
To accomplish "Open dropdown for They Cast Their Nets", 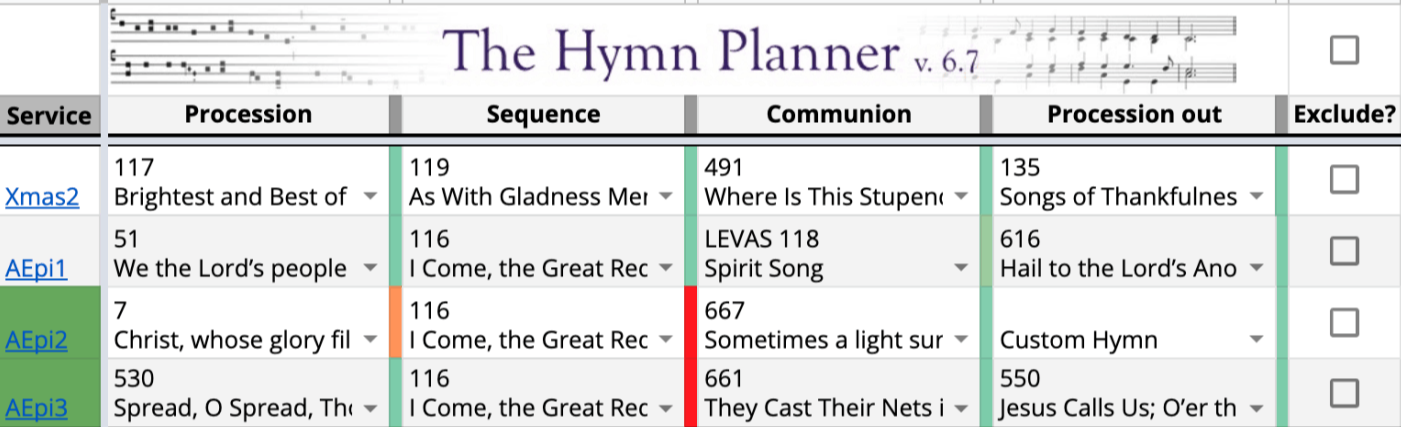I will 960,408.
